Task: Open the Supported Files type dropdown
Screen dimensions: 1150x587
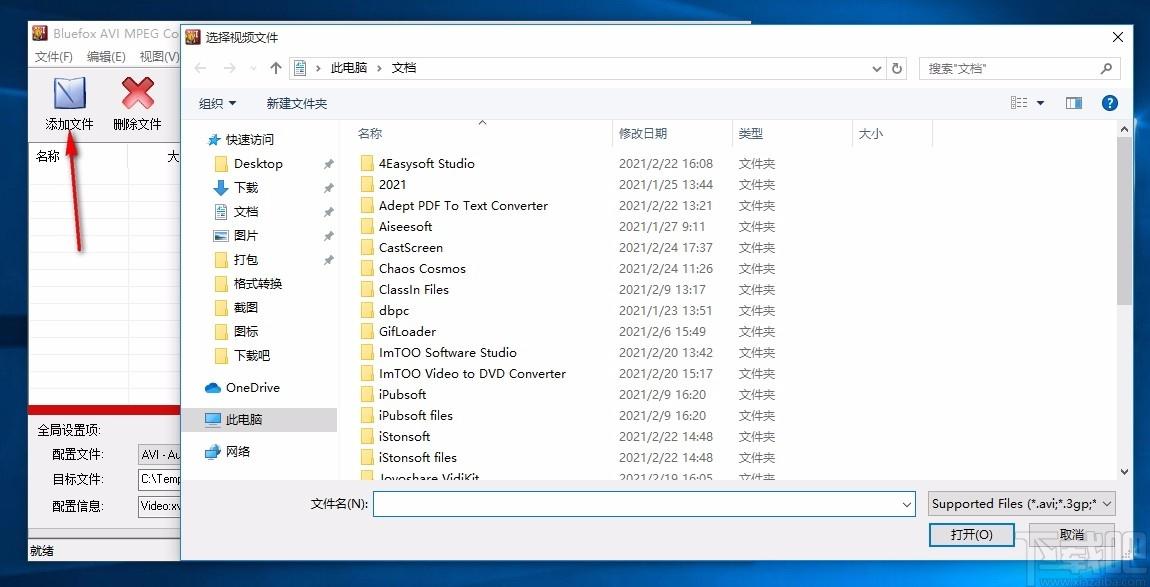Action: tap(1022, 504)
